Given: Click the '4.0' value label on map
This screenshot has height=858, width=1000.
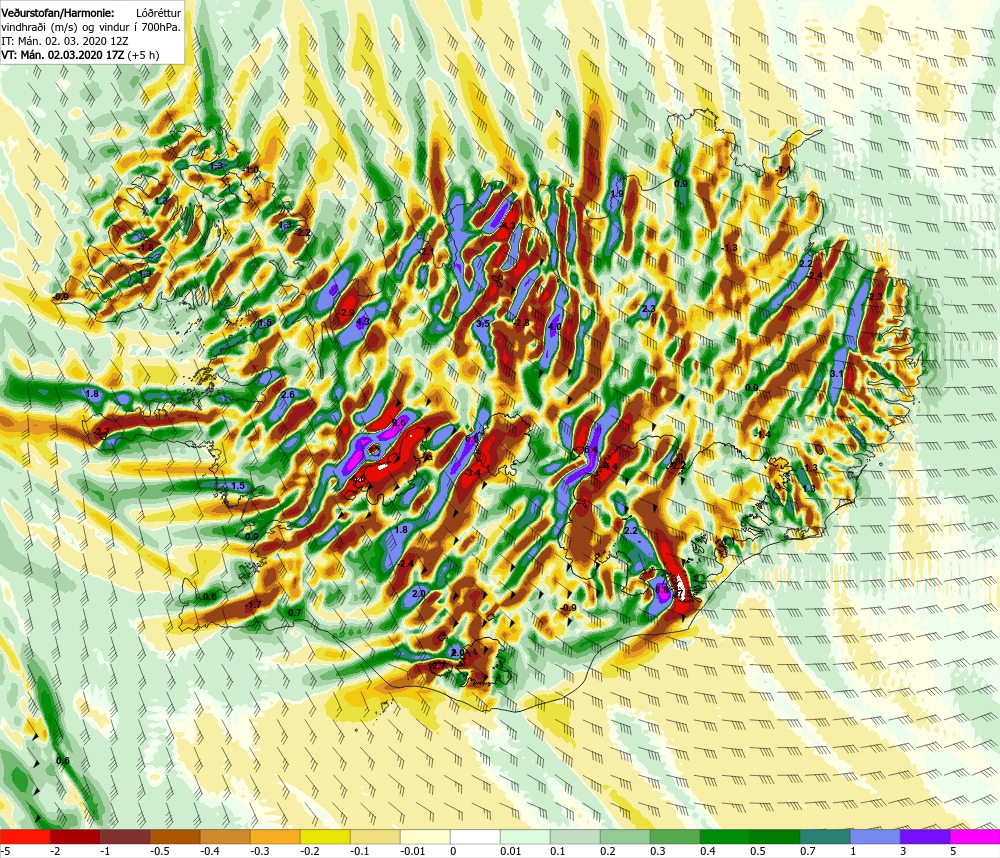Looking at the screenshot, I should [x=555, y=327].
